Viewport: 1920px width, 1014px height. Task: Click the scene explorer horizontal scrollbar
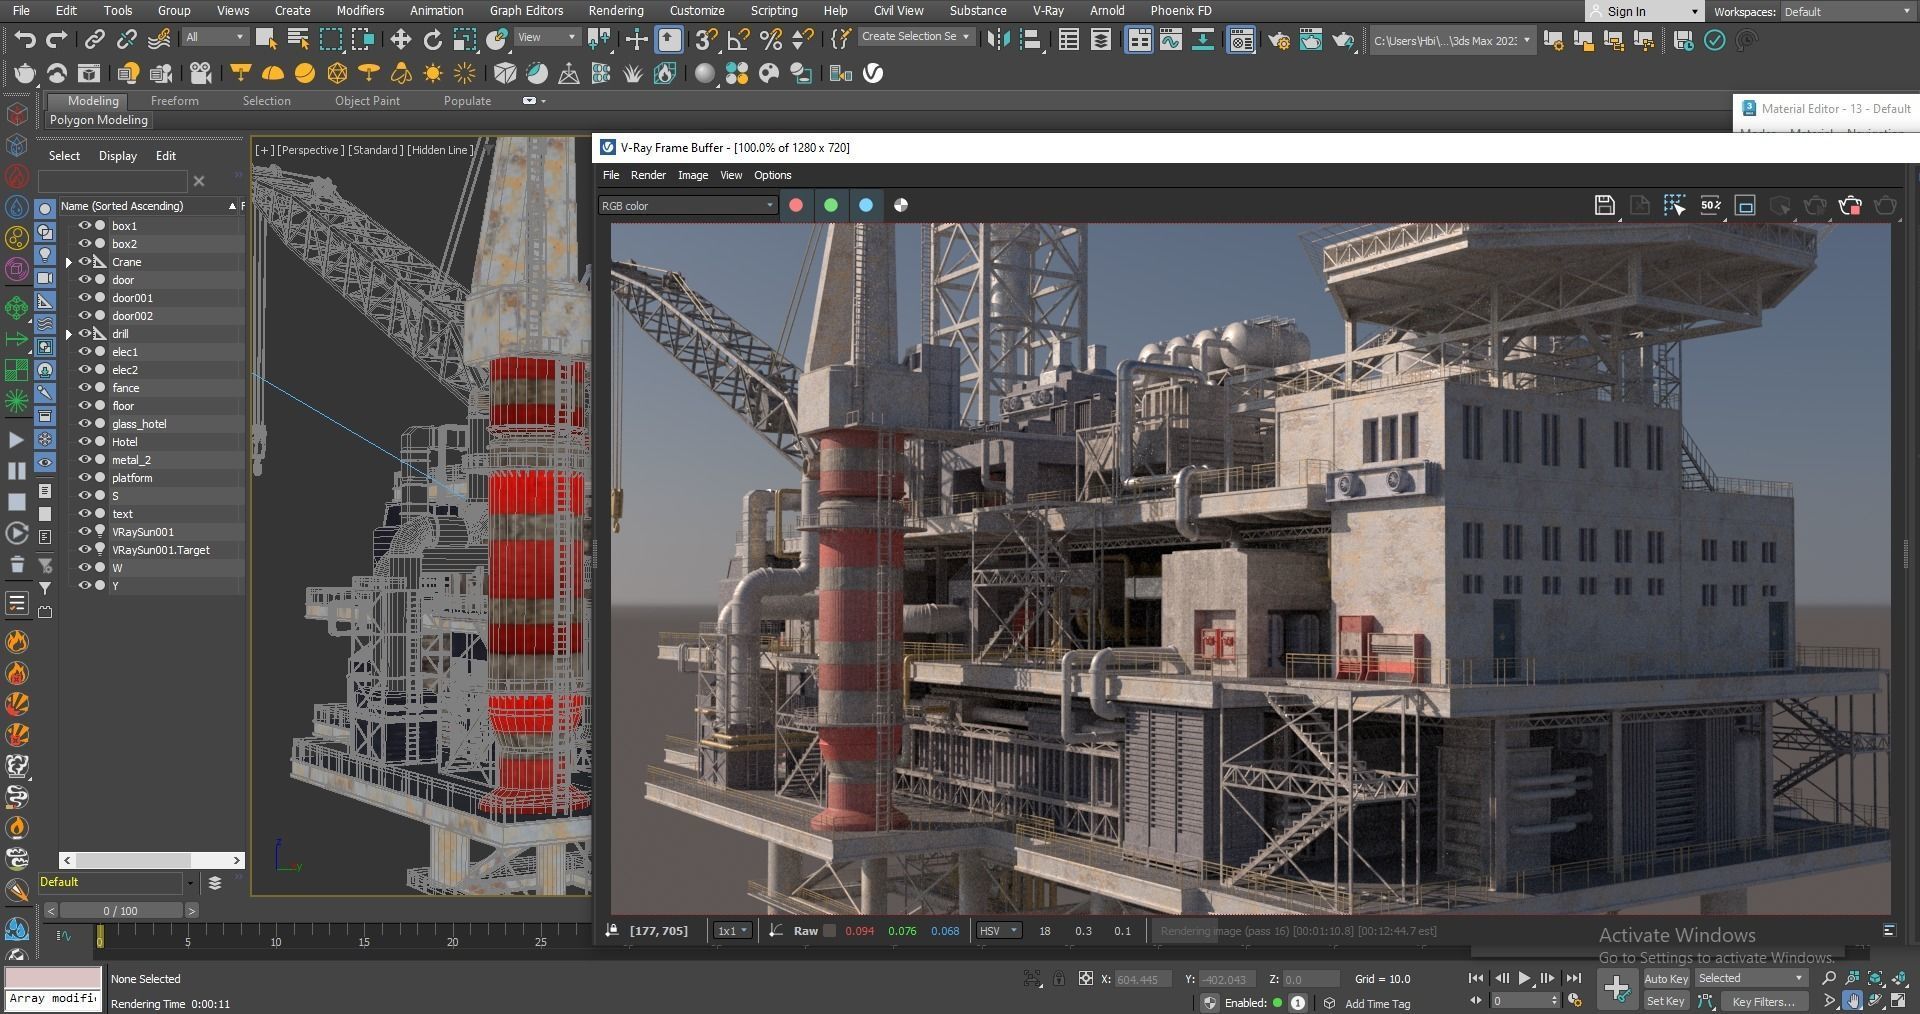152,860
